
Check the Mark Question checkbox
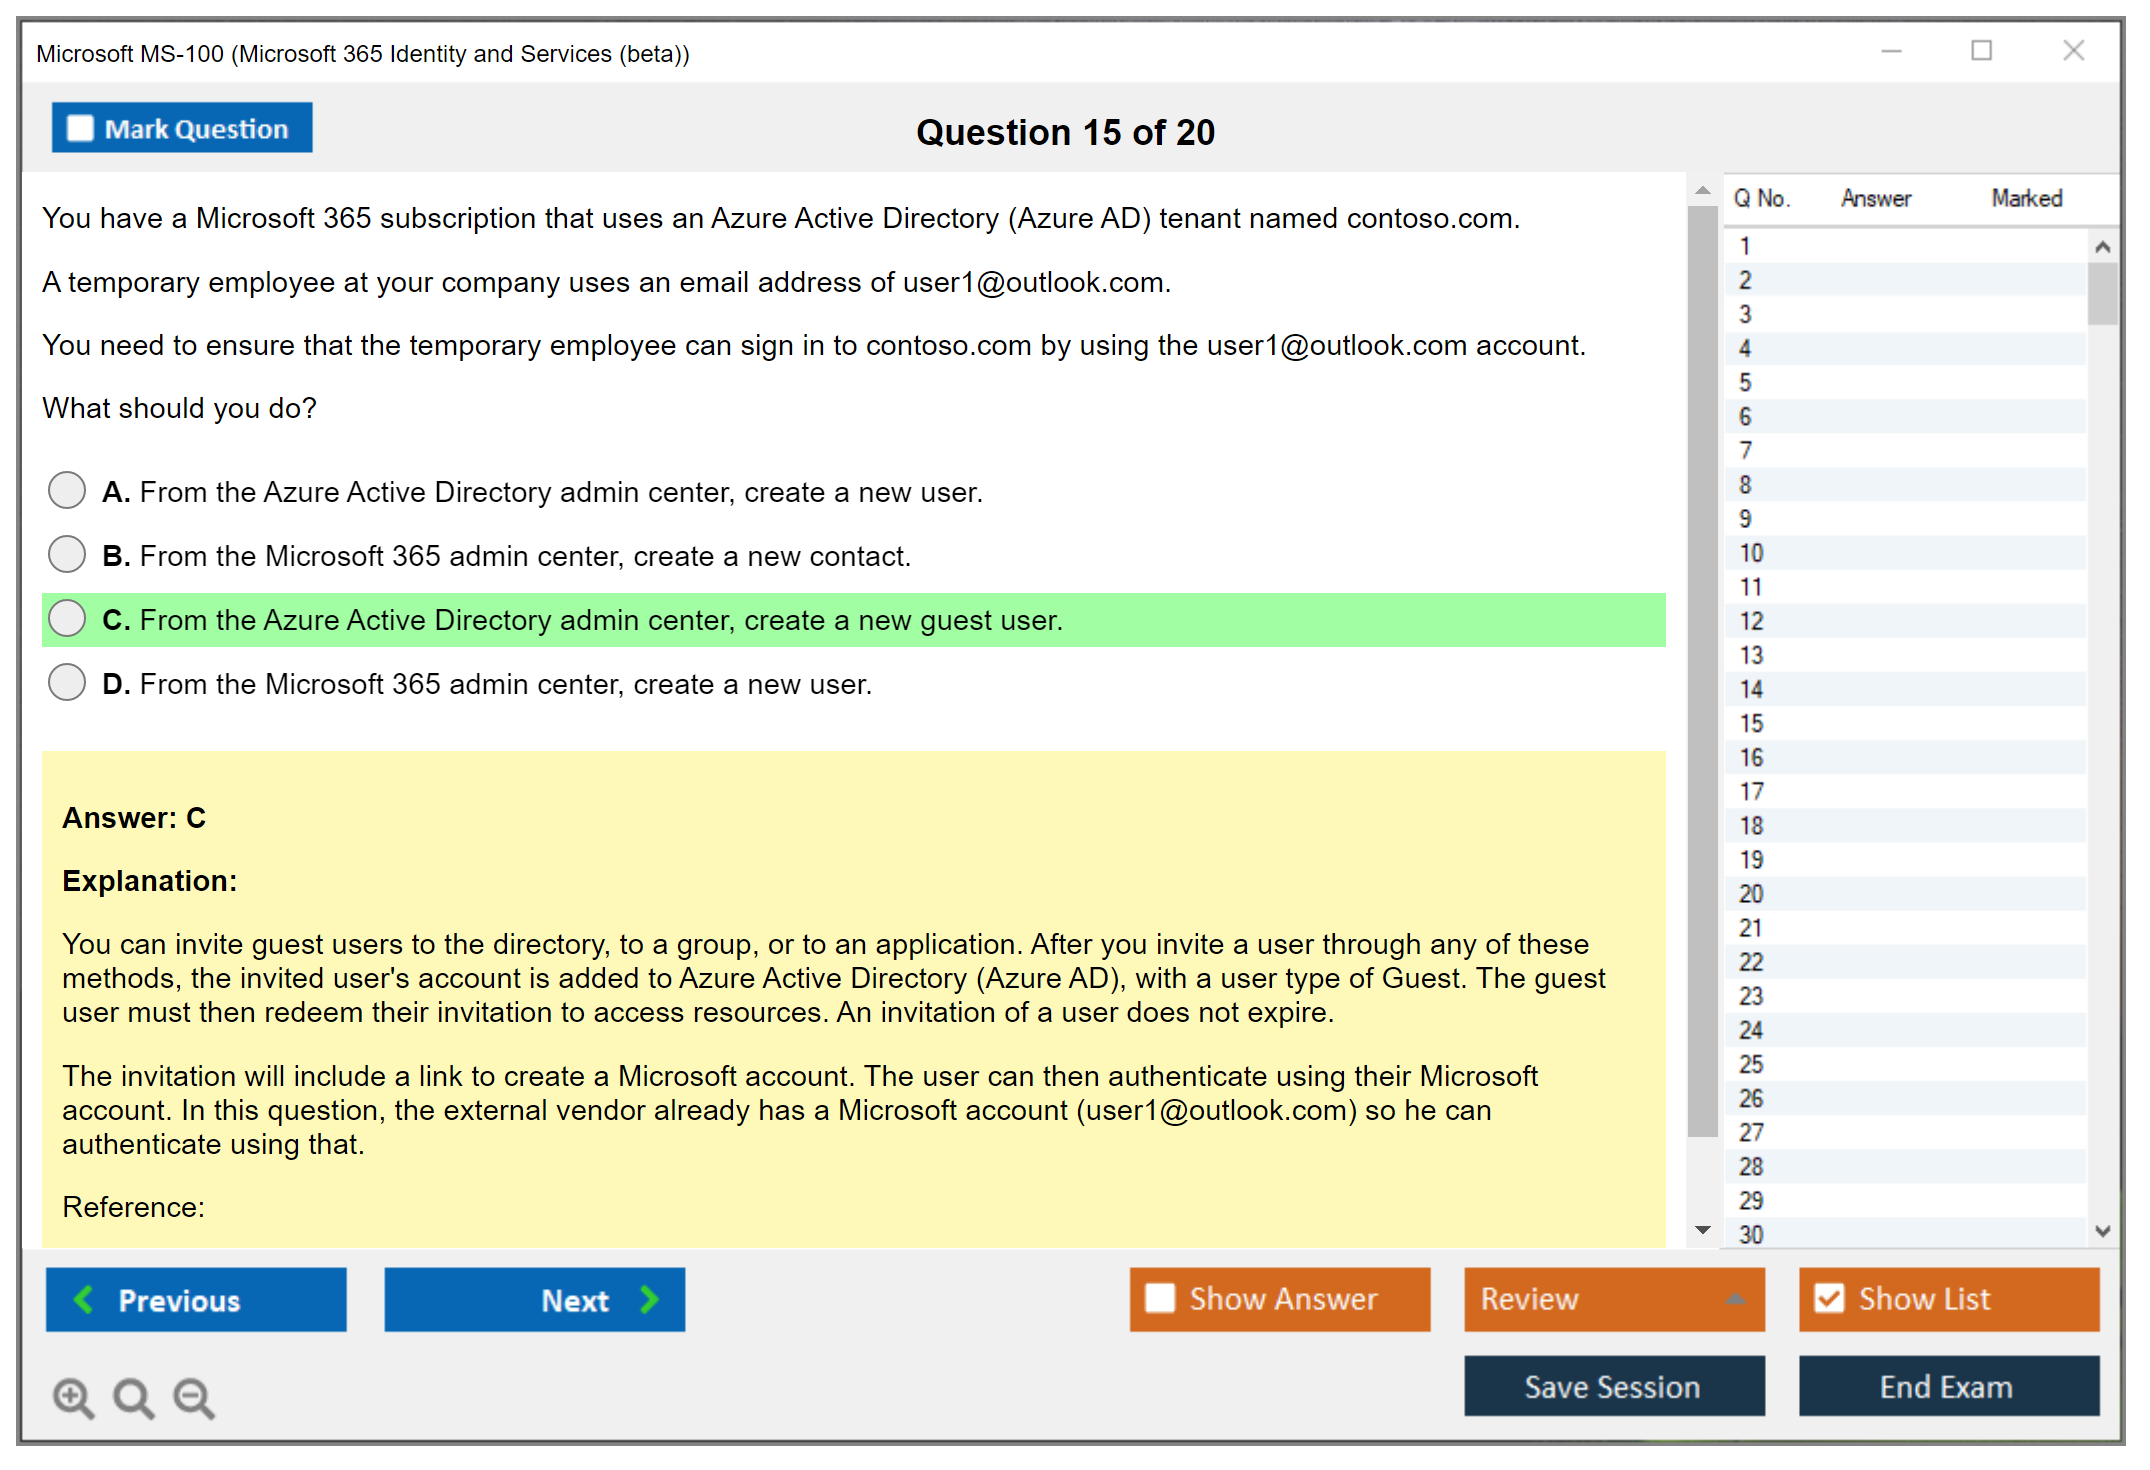click(x=80, y=128)
